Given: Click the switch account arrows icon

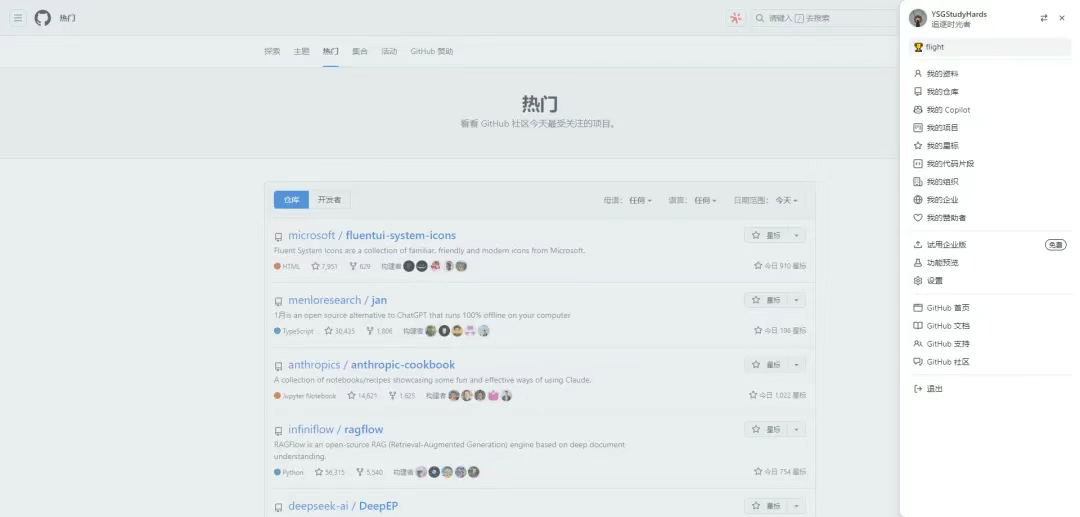Looking at the screenshot, I should tap(1043, 19).
